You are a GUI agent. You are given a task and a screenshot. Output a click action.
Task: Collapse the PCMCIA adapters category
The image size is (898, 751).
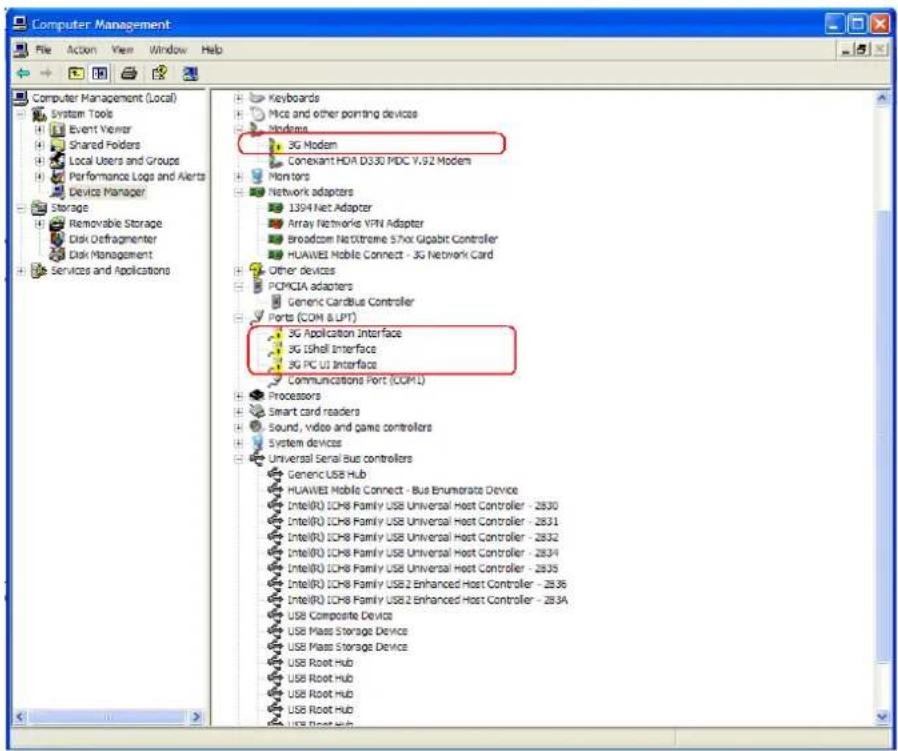(x=239, y=286)
